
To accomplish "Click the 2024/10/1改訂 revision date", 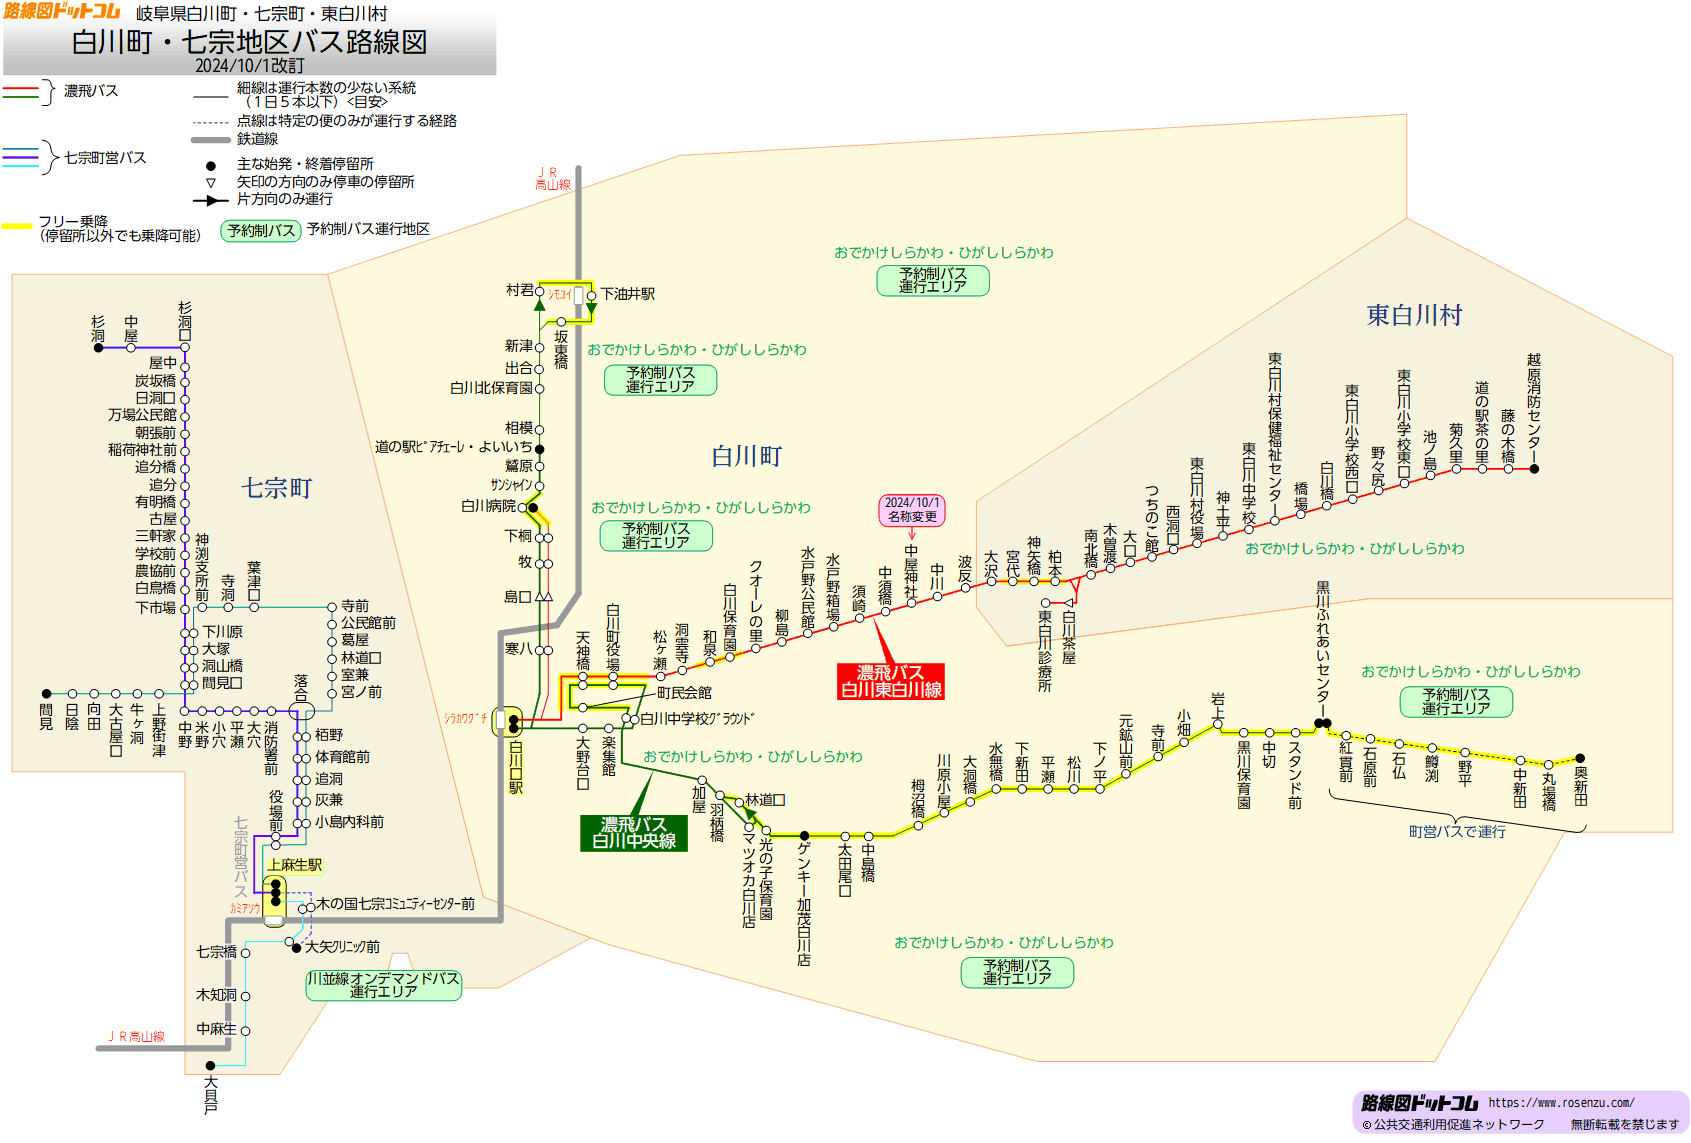I will click(249, 66).
